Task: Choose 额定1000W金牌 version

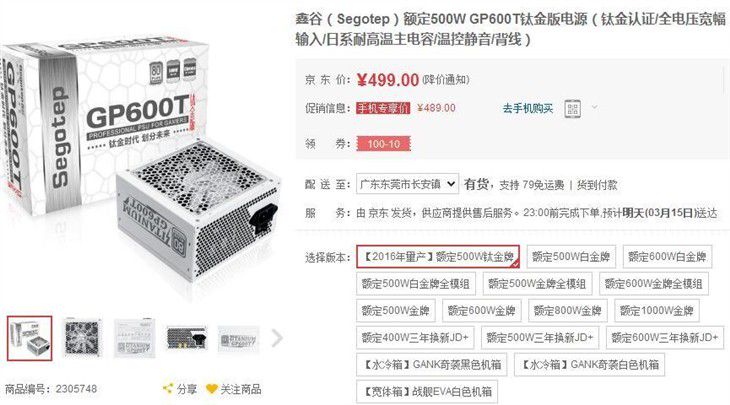Action: point(656,310)
